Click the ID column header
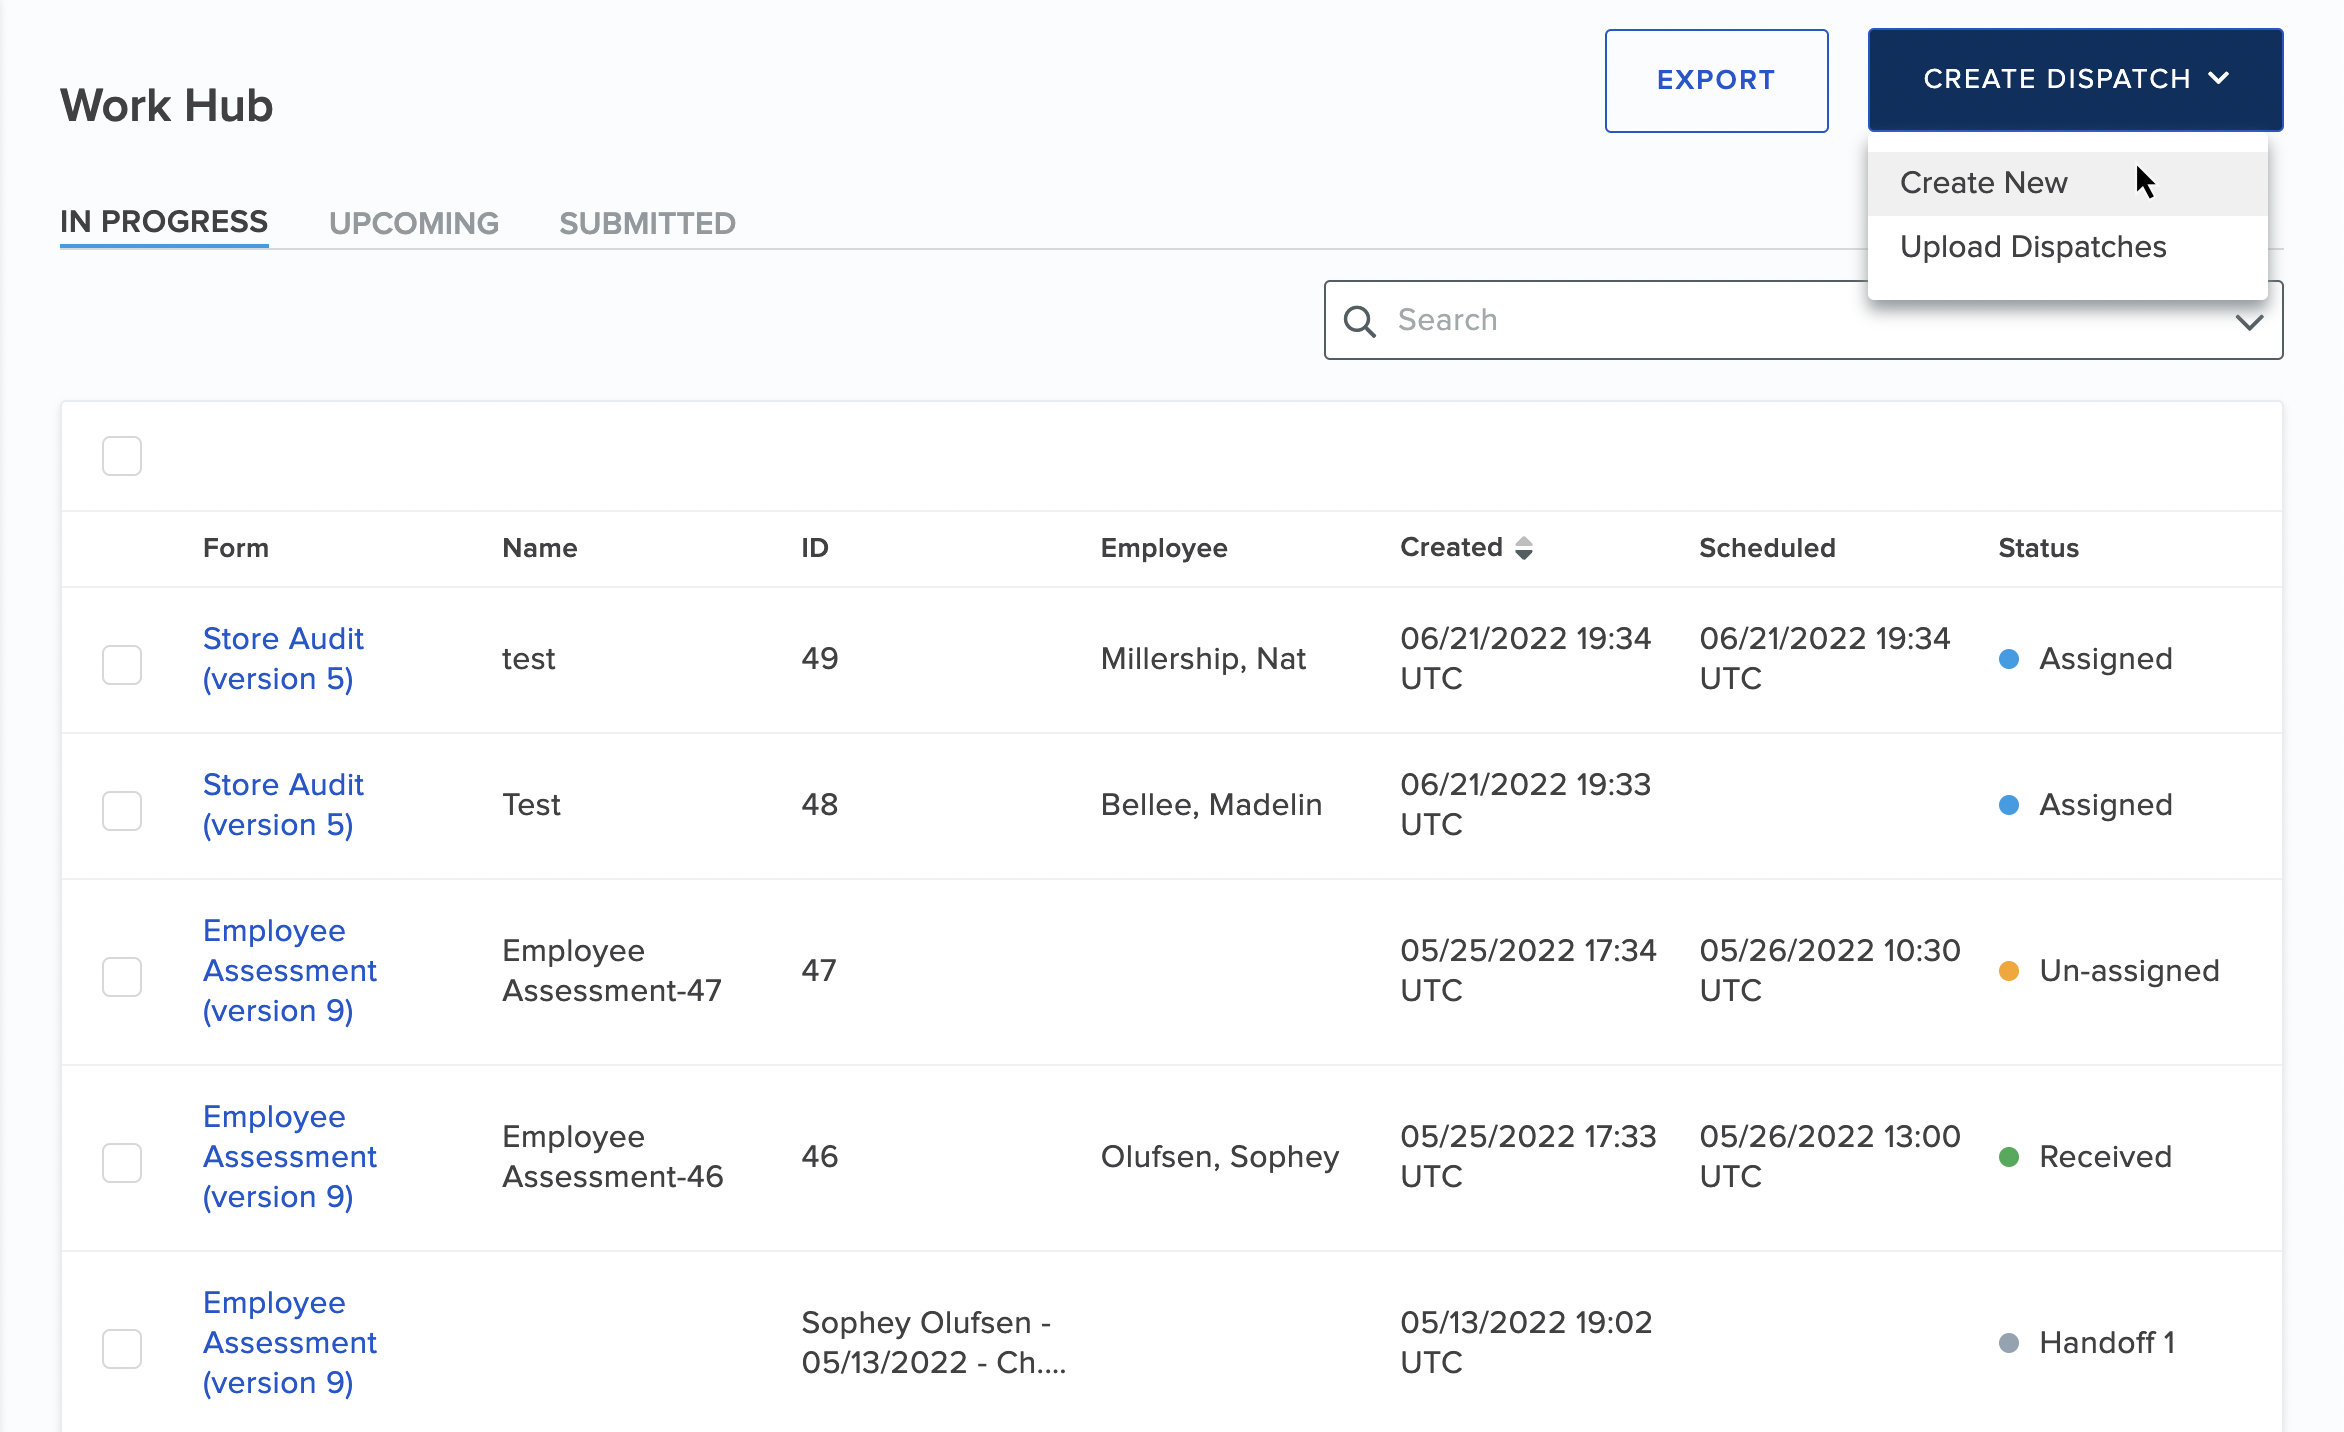The height and width of the screenshot is (1432, 2344). point(815,548)
